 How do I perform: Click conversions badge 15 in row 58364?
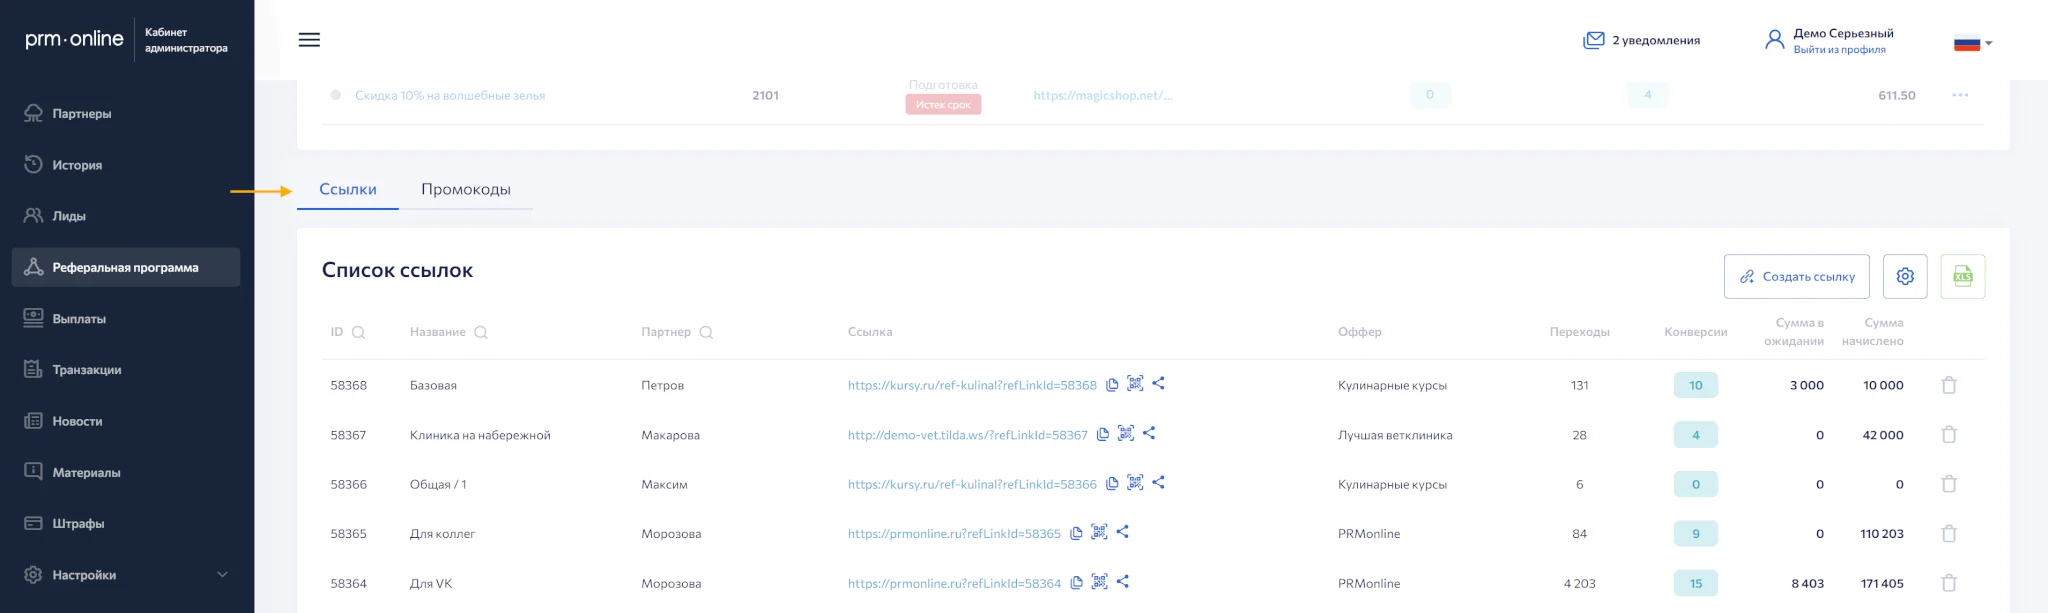[x=1695, y=583]
